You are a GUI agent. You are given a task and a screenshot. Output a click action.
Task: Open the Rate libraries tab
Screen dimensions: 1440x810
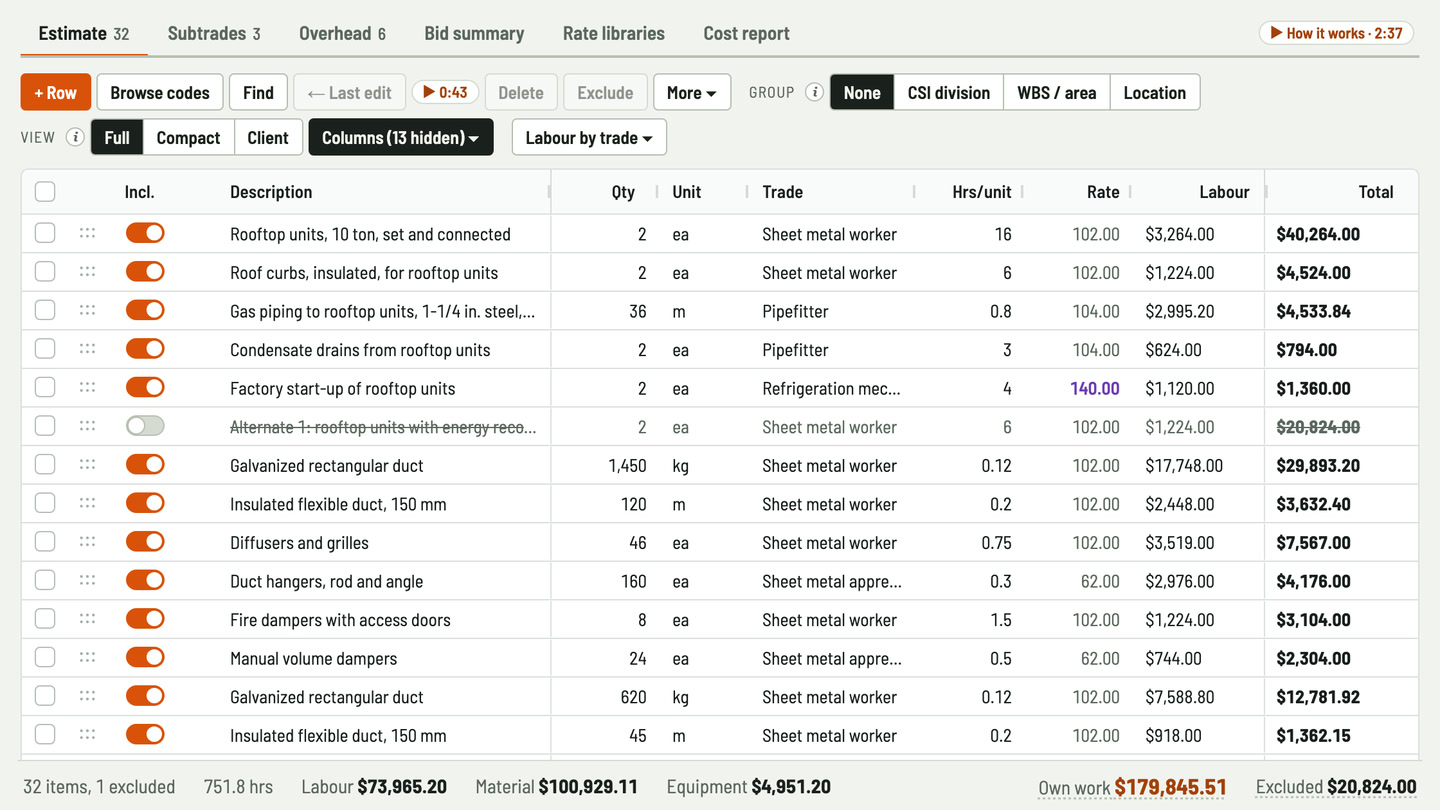[x=614, y=33]
